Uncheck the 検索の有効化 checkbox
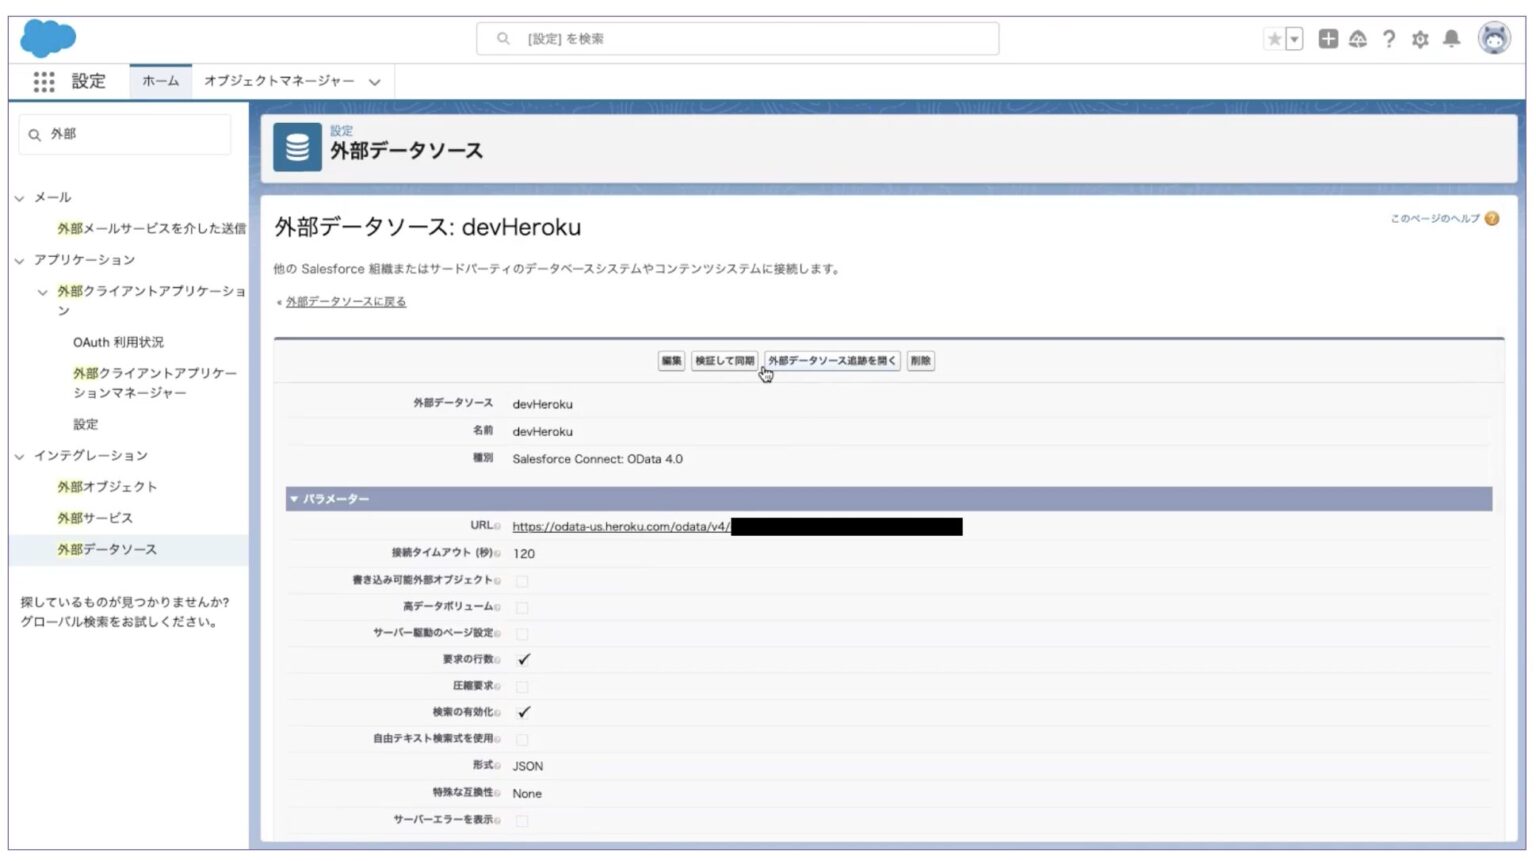1536x861 pixels. (521, 712)
